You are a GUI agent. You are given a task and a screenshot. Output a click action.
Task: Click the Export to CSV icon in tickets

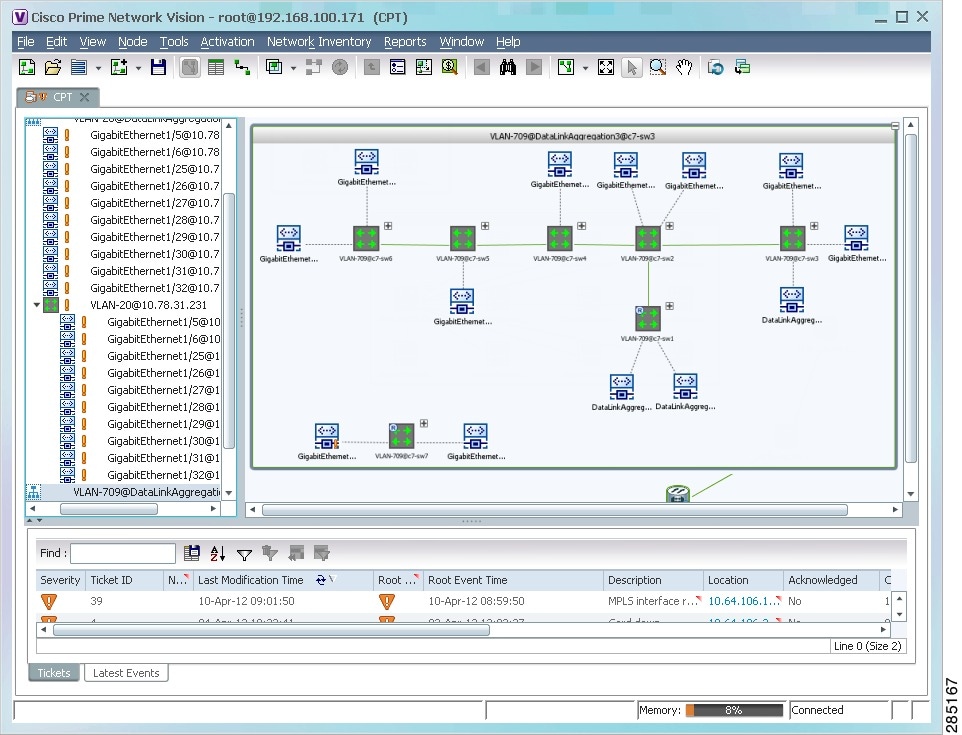(192, 553)
